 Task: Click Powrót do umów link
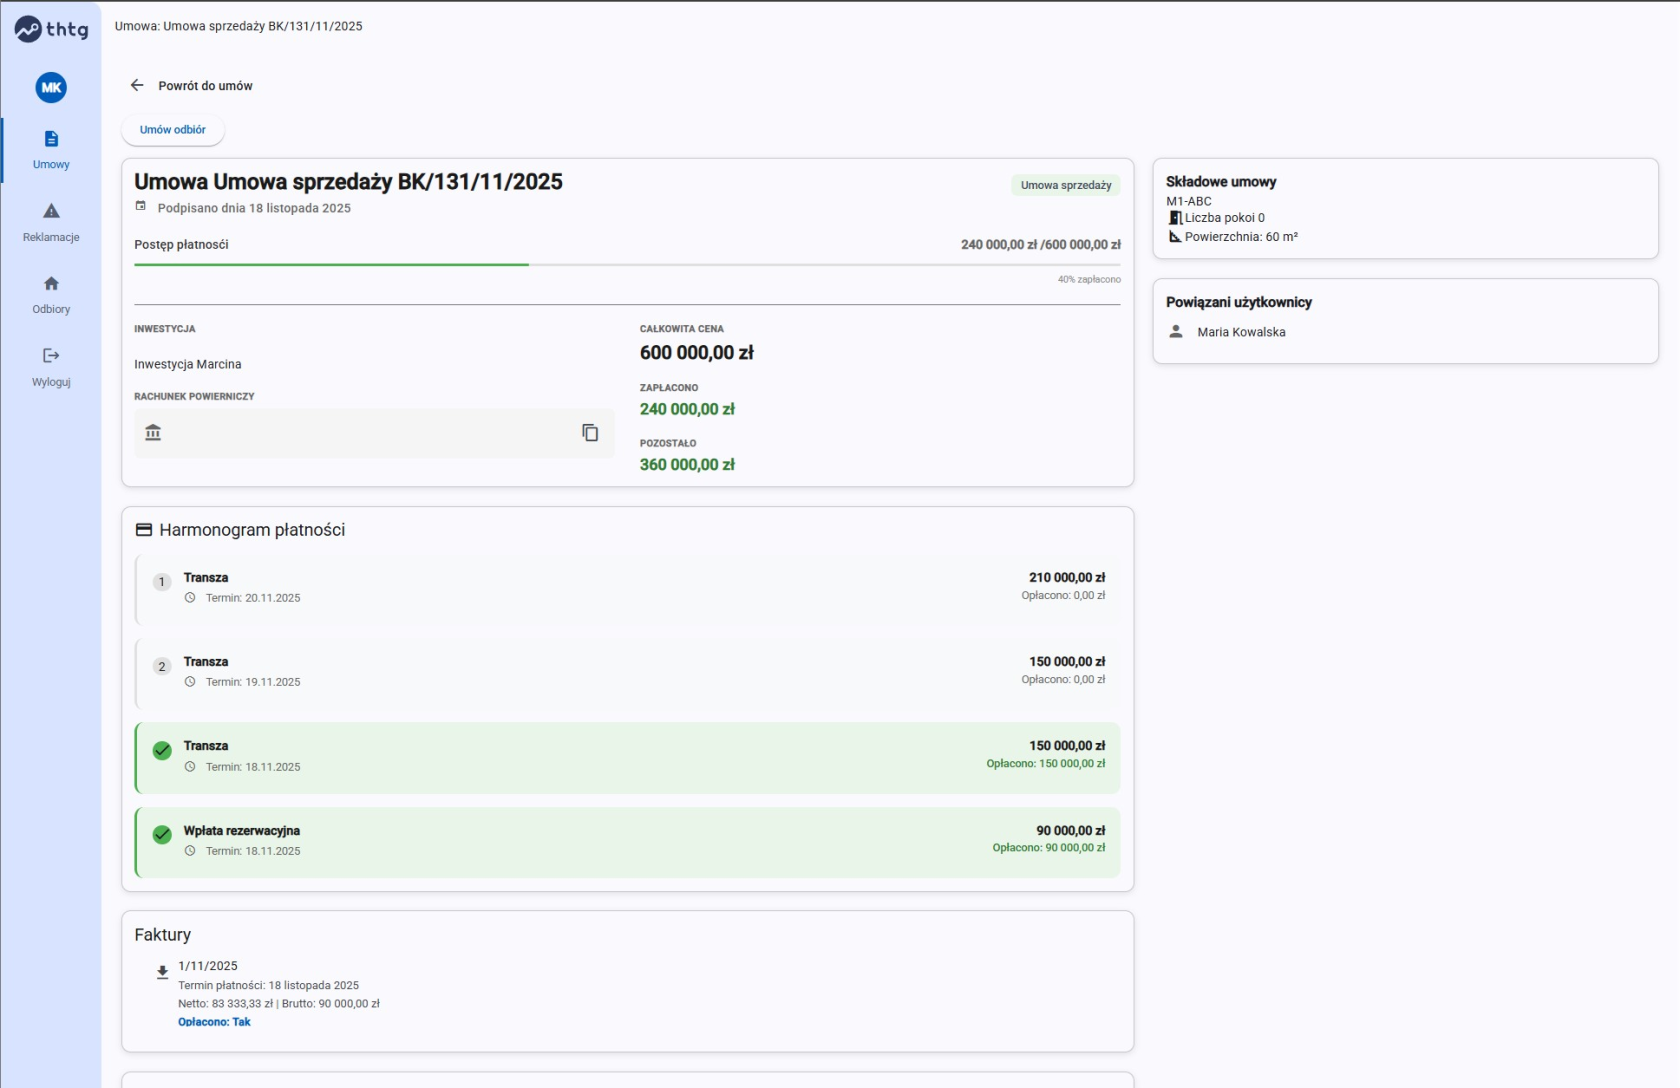tap(205, 86)
